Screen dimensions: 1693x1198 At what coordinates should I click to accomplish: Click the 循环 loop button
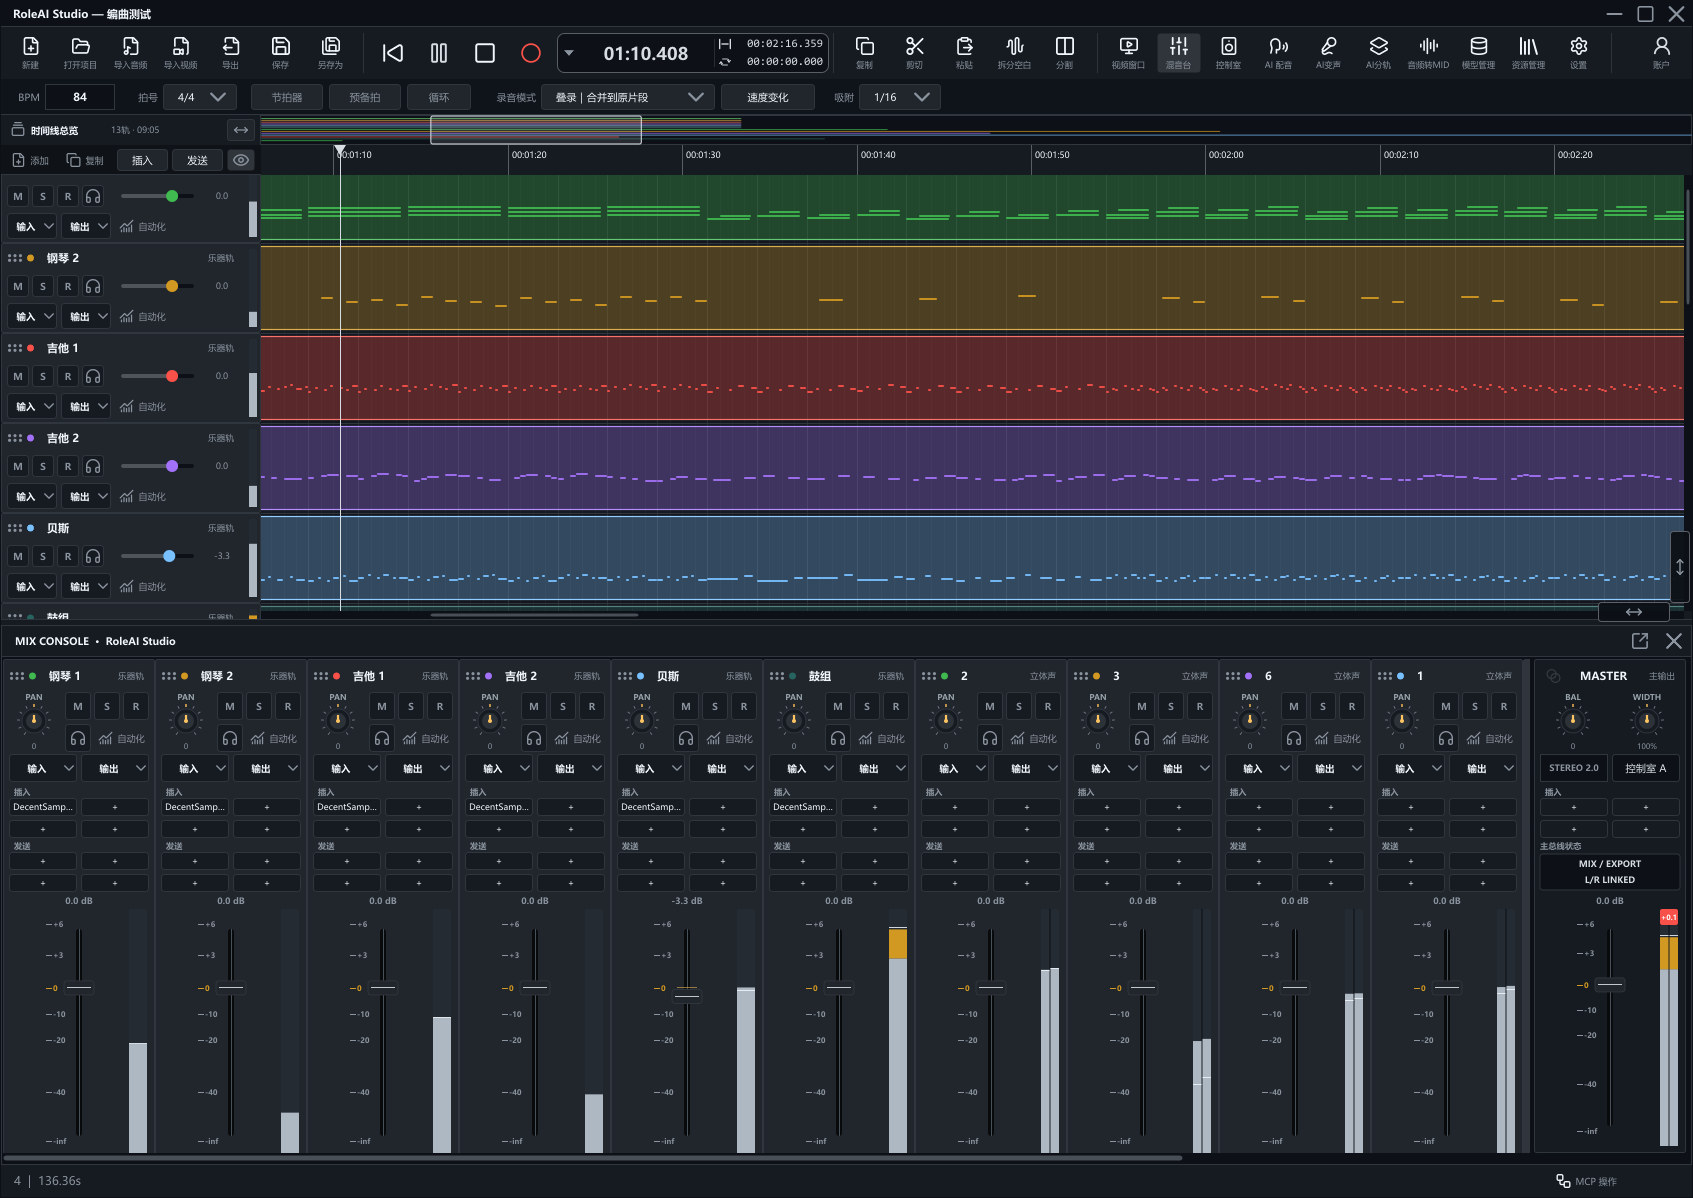(439, 97)
